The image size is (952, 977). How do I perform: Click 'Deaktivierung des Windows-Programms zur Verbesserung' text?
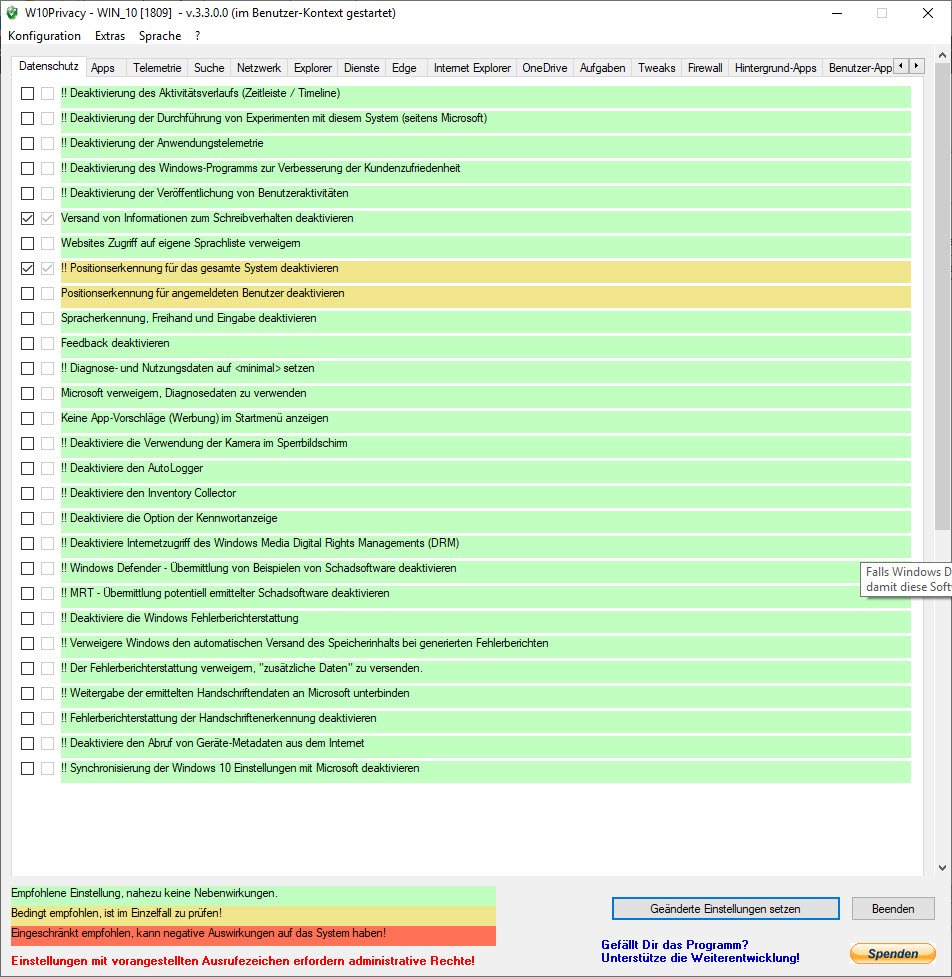click(x=260, y=168)
